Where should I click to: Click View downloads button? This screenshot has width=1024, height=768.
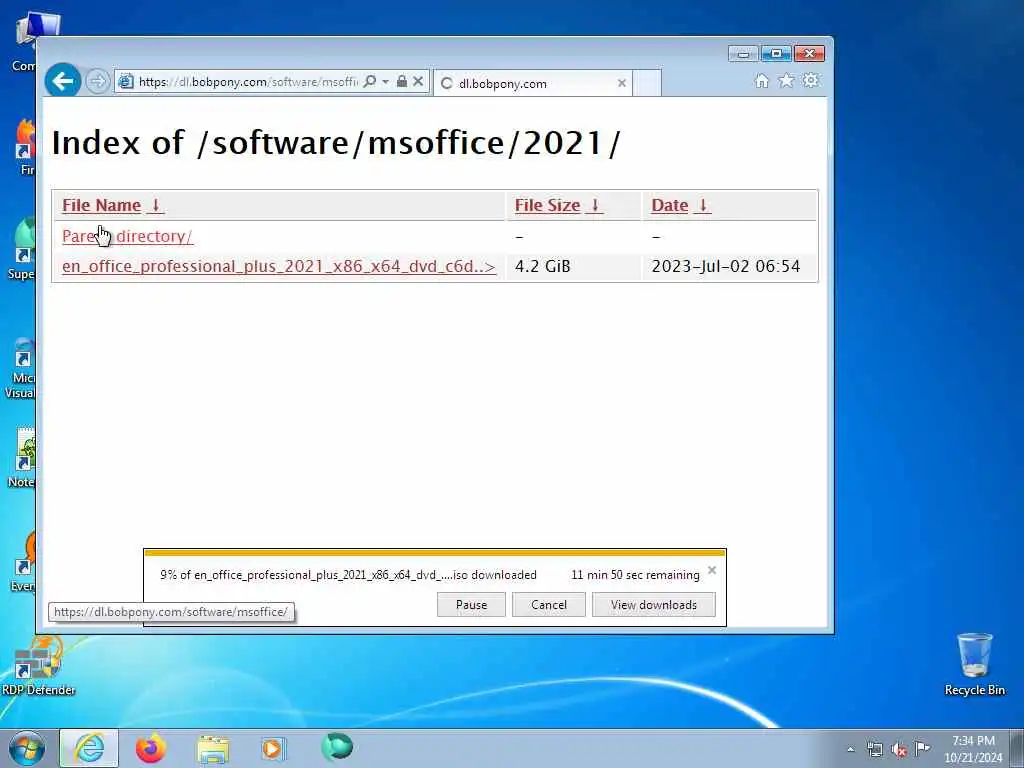point(654,605)
